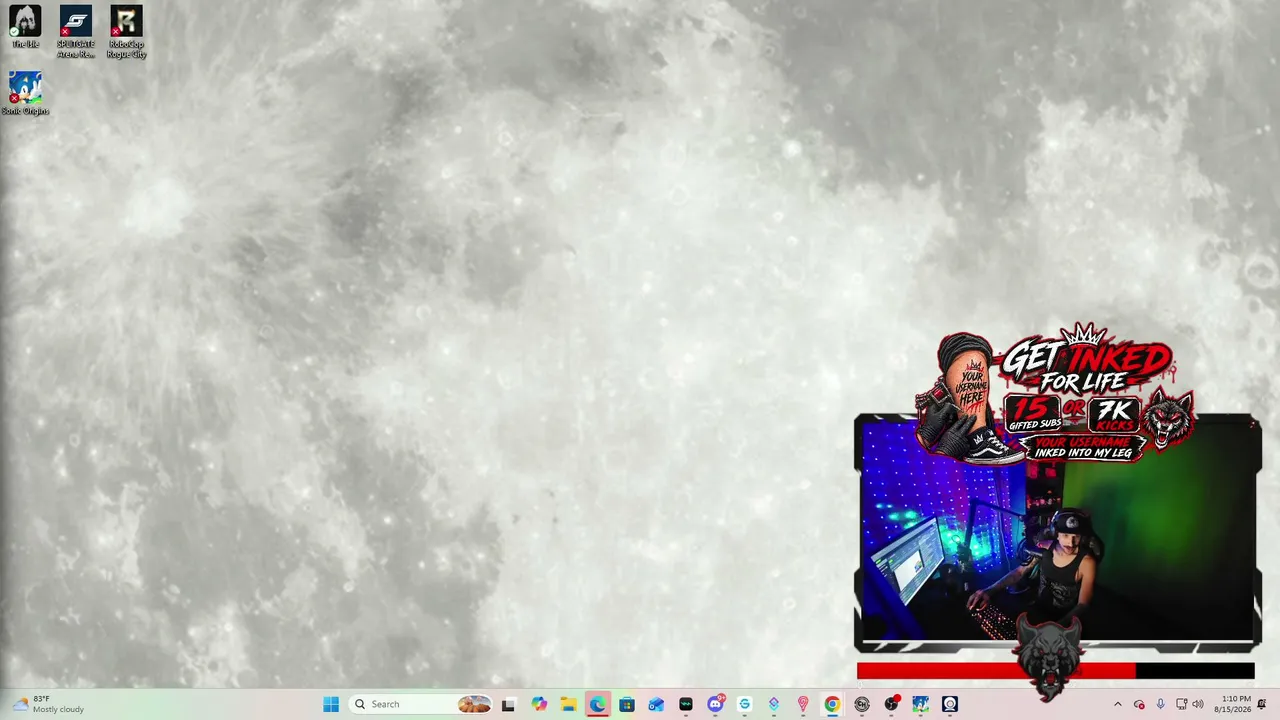Select the Sonic Origins desktop shortcut
Image resolution: width=1280 pixels, height=720 pixels.
pos(25,93)
